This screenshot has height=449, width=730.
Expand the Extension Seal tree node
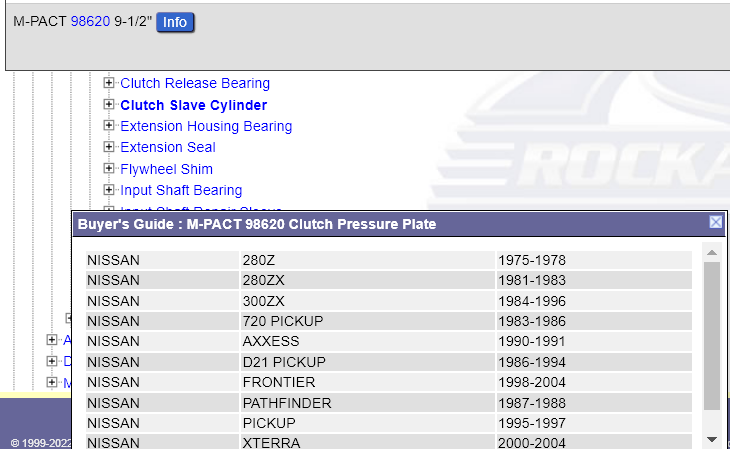110,147
